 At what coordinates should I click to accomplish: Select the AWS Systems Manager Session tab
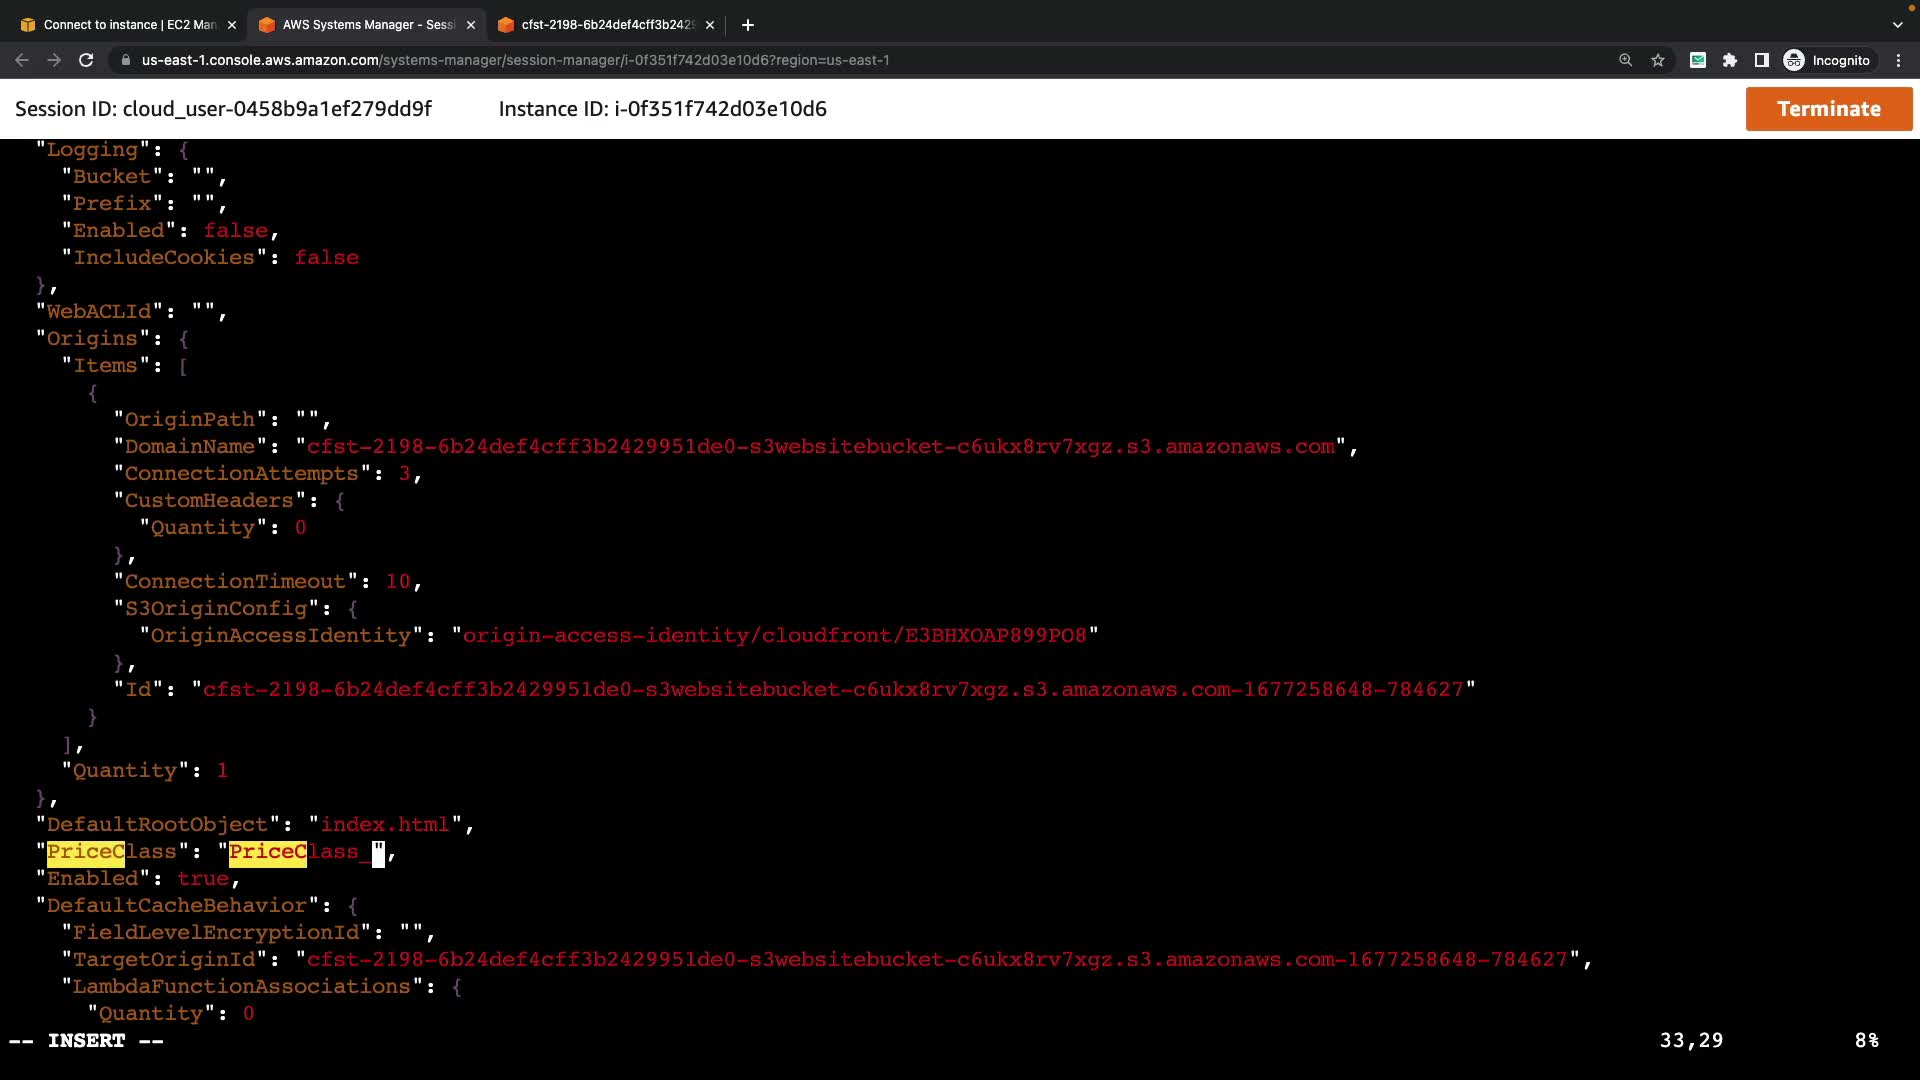point(367,24)
